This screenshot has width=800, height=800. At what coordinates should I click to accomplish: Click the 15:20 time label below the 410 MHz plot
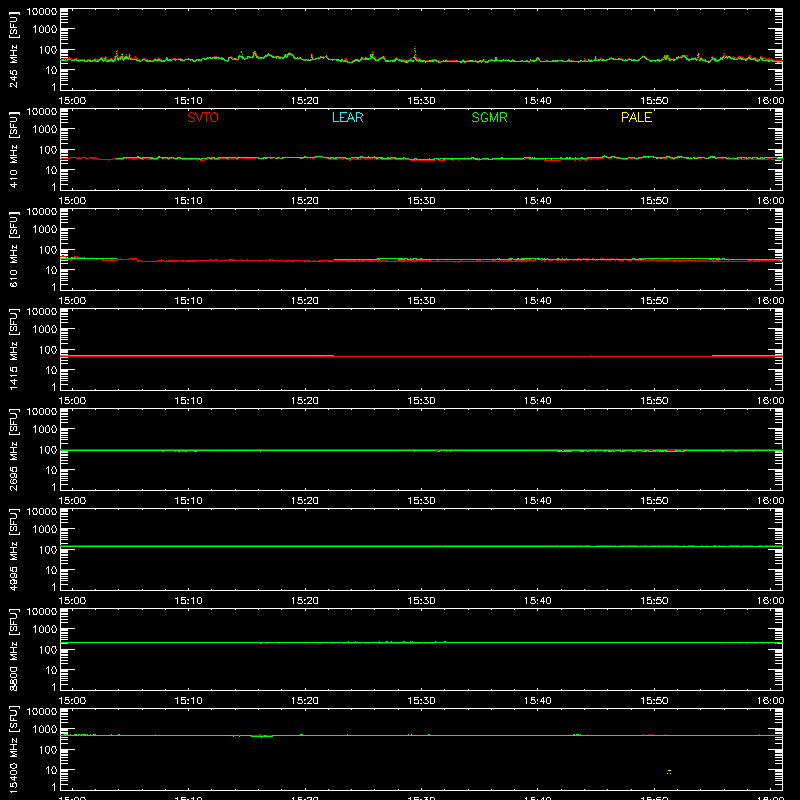(x=305, y=201)
